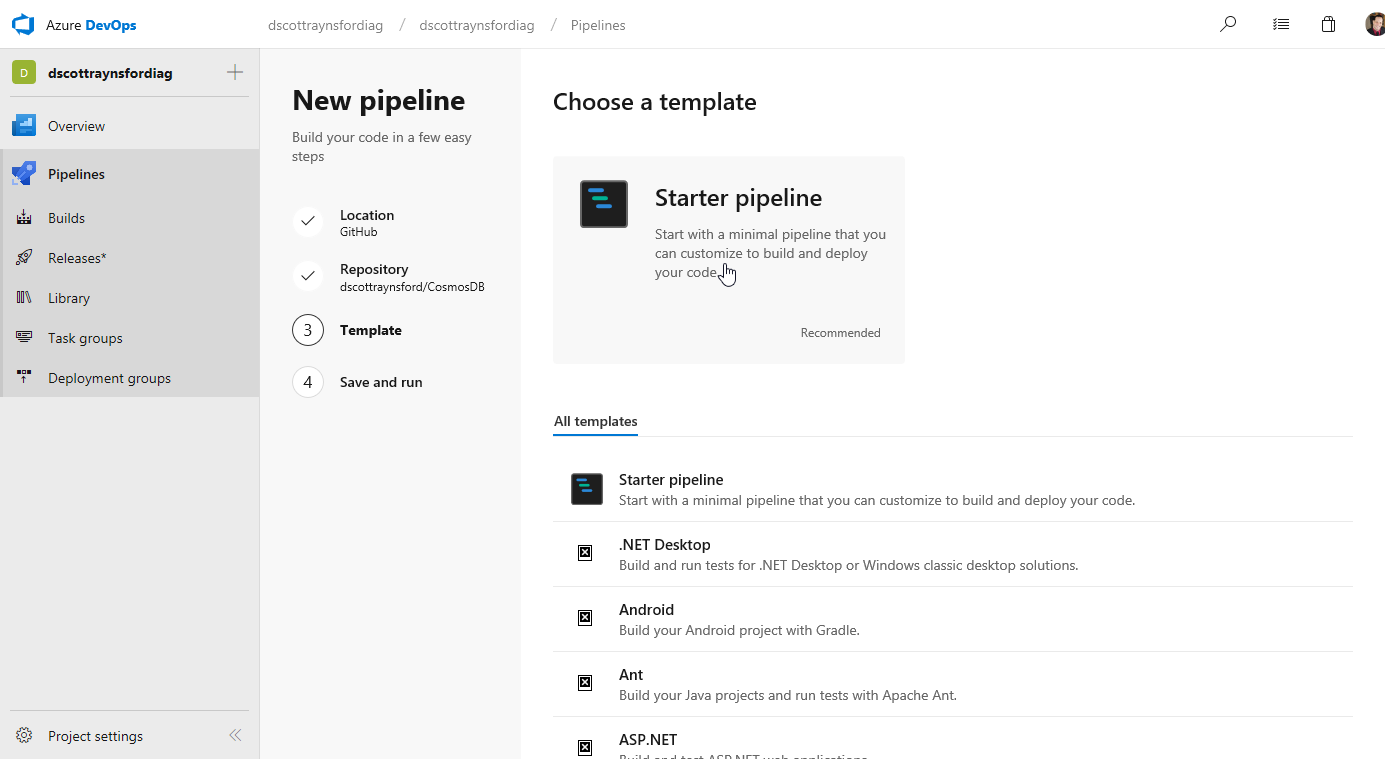Open the user profile avatar
This screenshot has height=759, width=1385.
[x=1375, y=25]
